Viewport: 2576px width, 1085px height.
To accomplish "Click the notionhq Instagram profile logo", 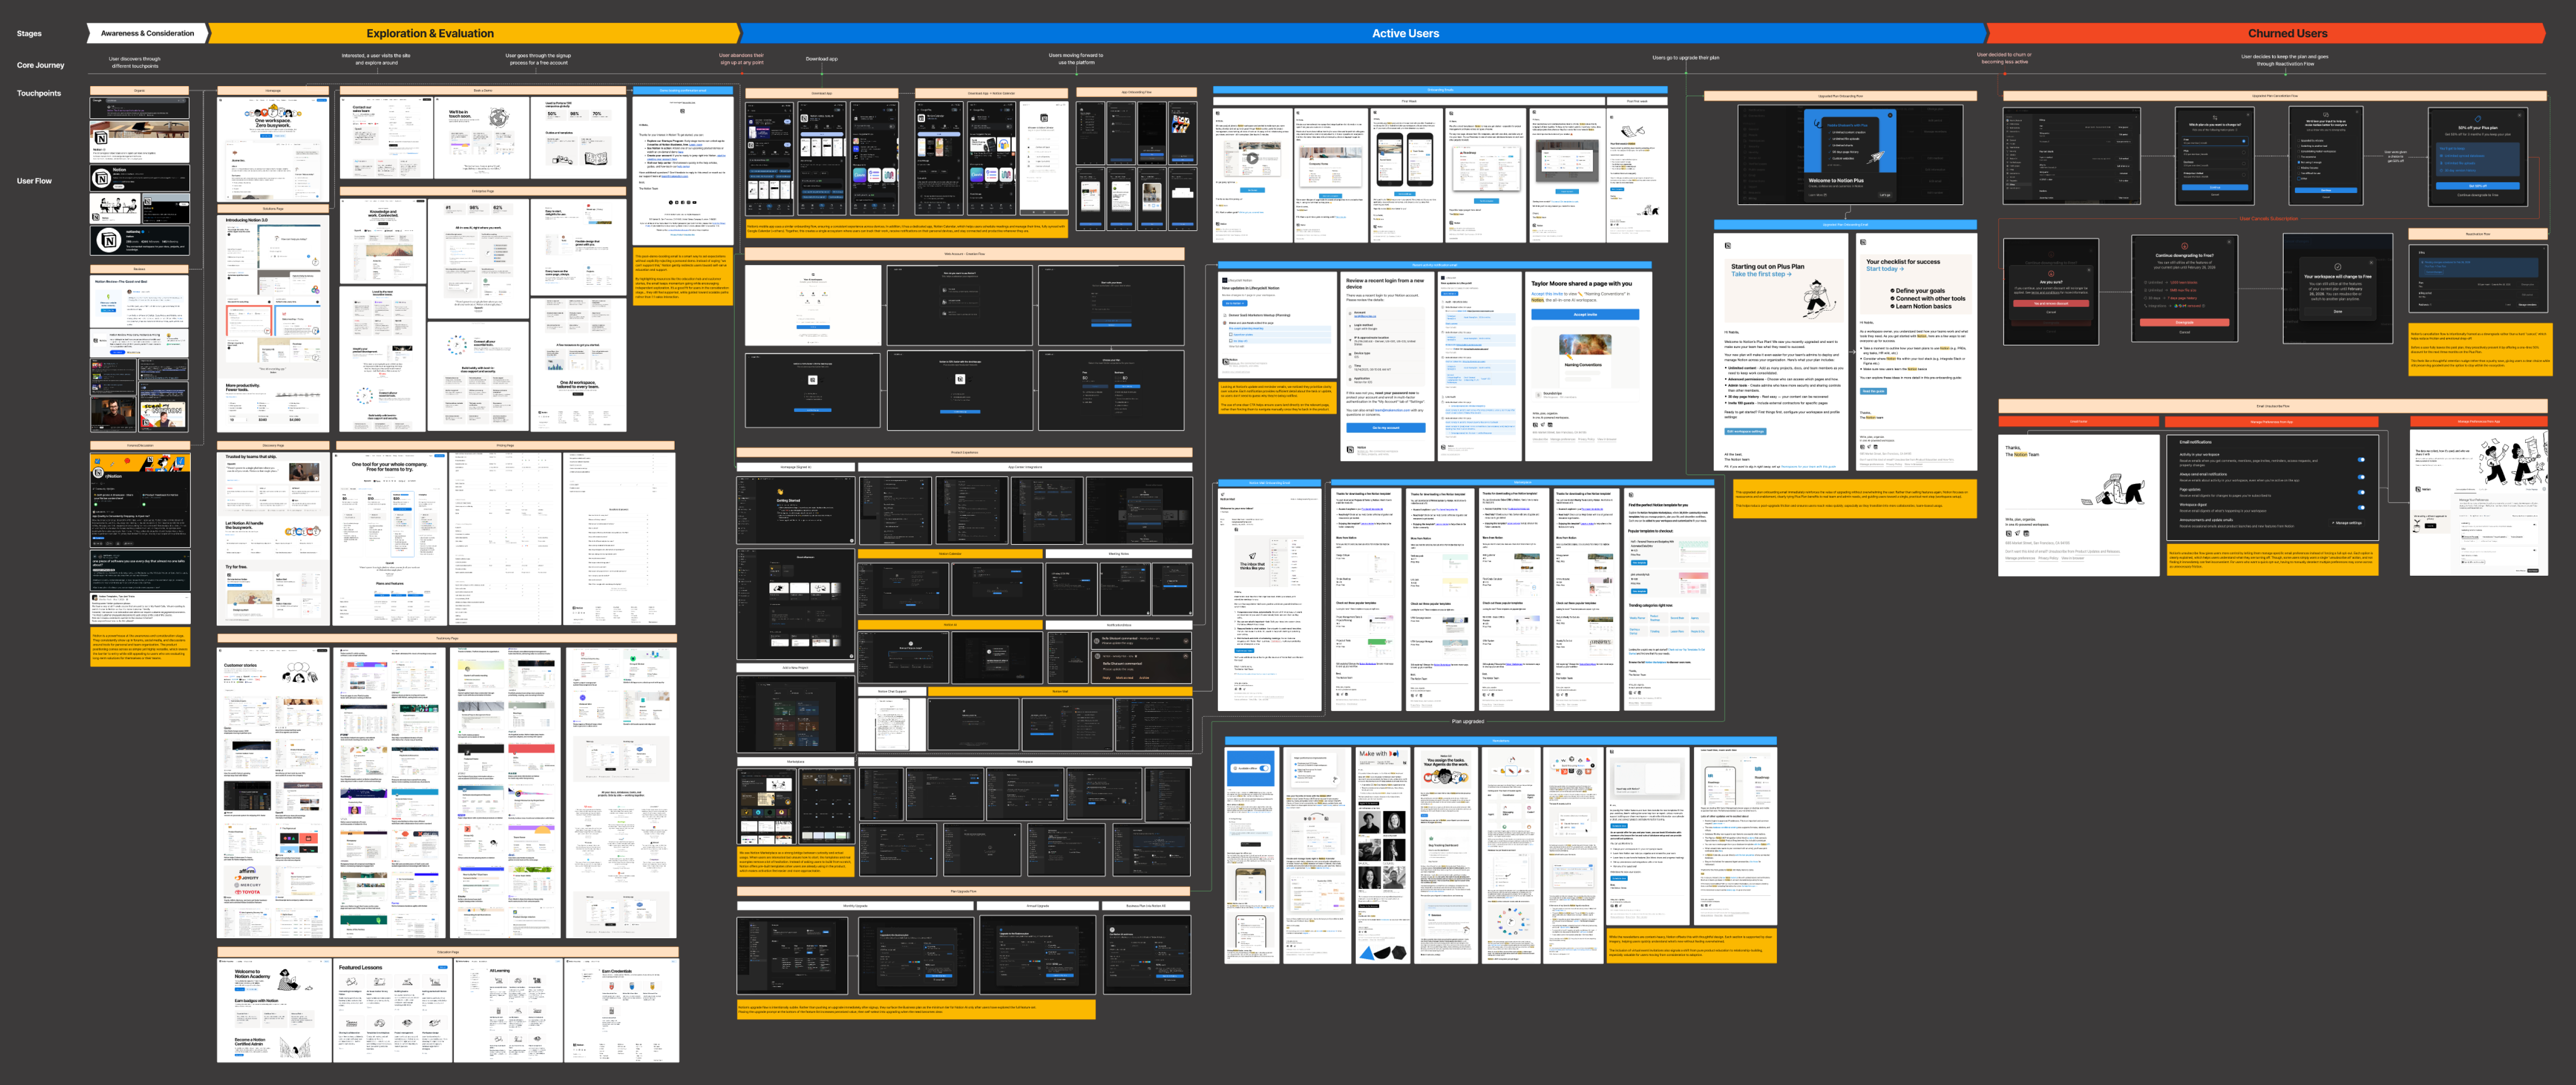I will [109, 240].
